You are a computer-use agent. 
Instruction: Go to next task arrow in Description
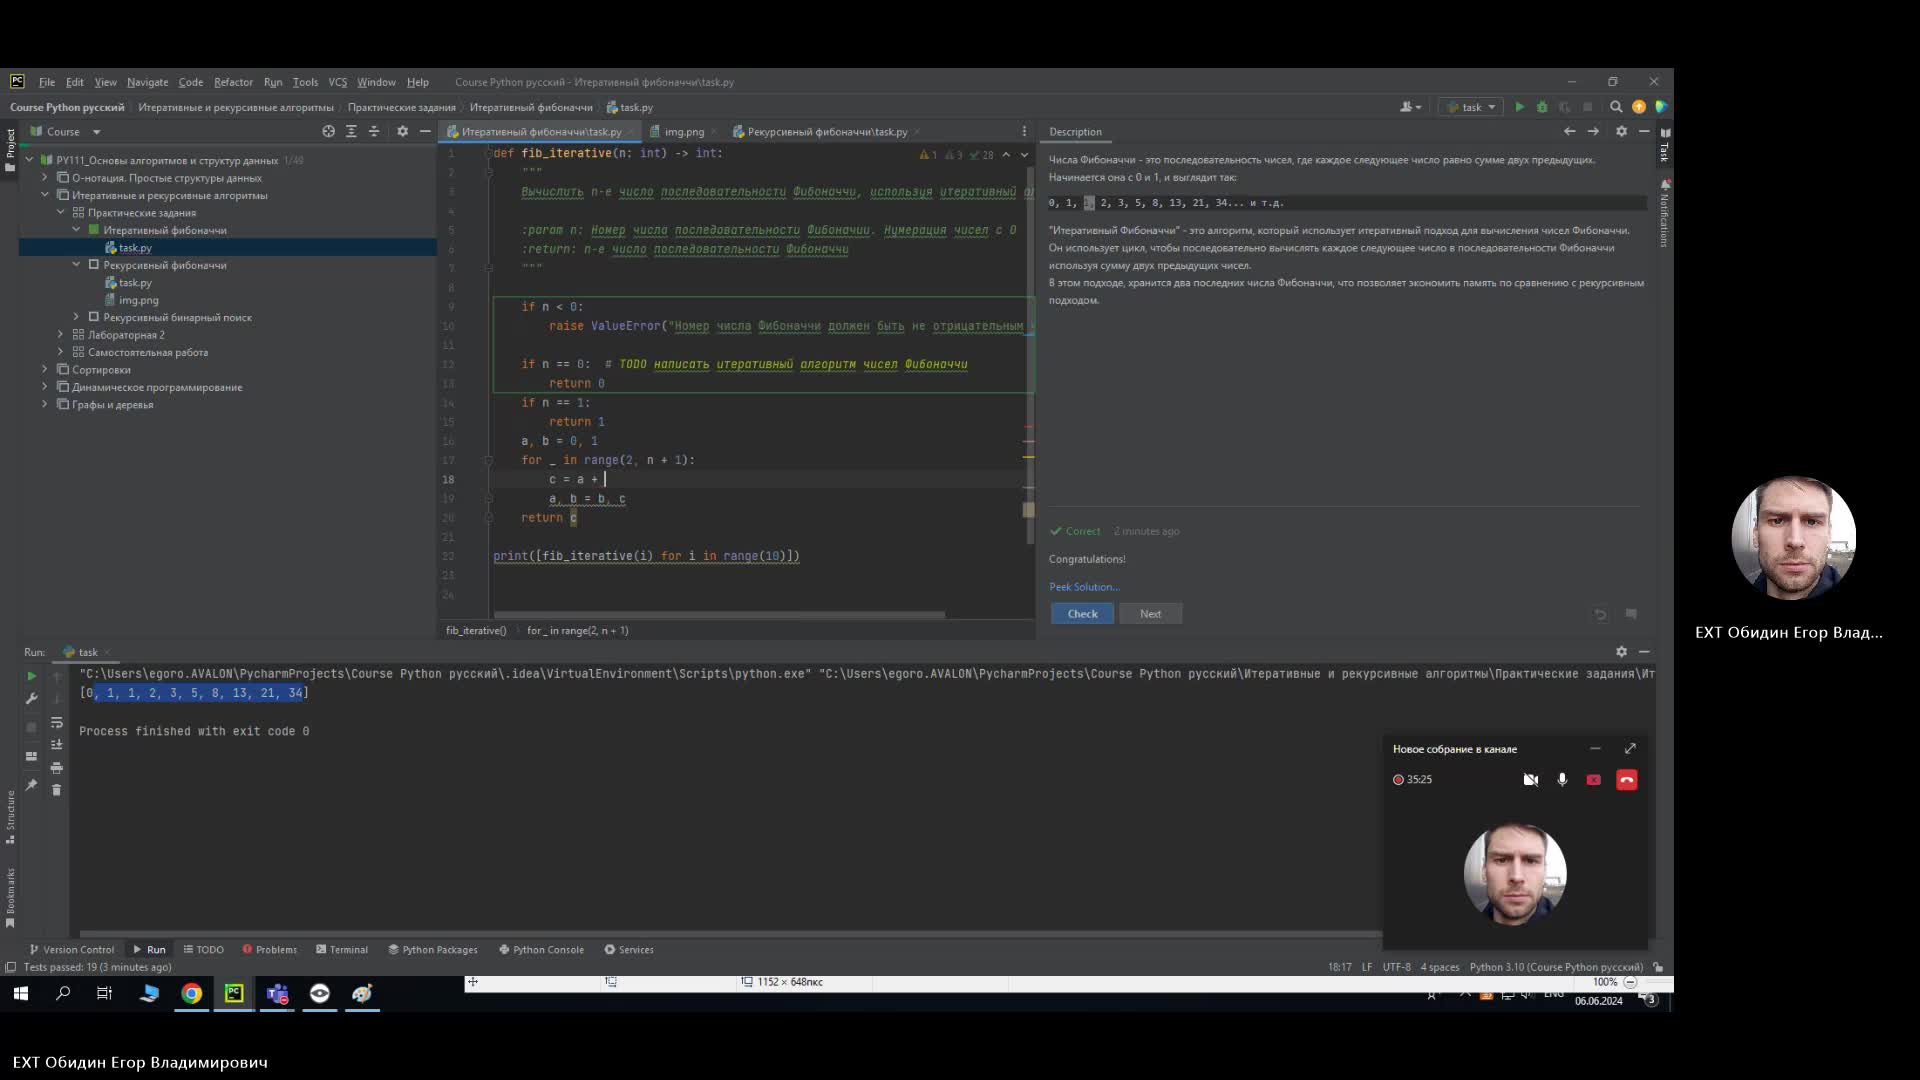(1593, 132)
